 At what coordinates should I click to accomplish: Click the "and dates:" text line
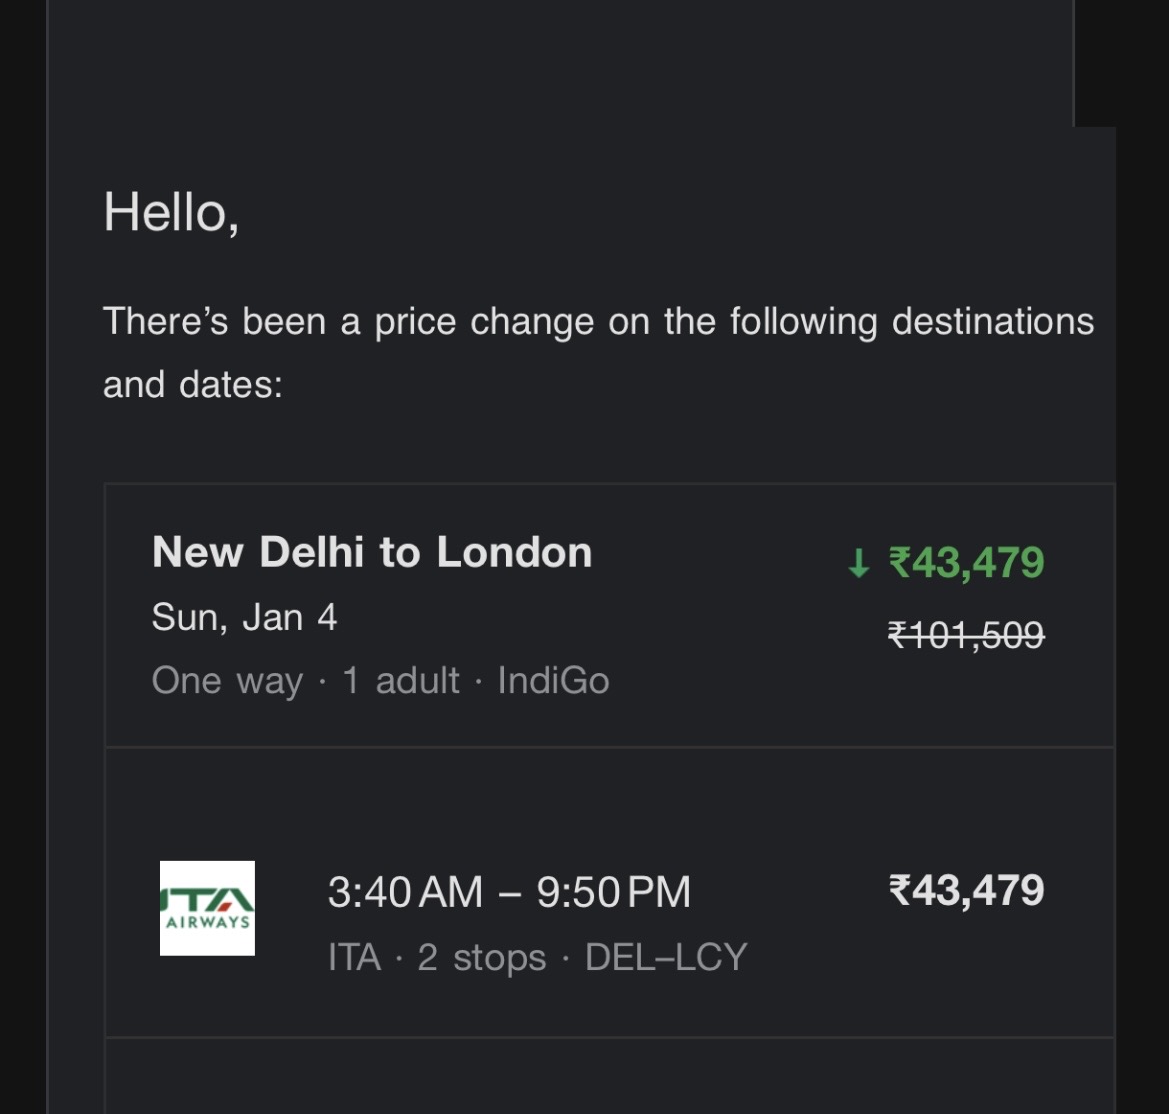193,385
